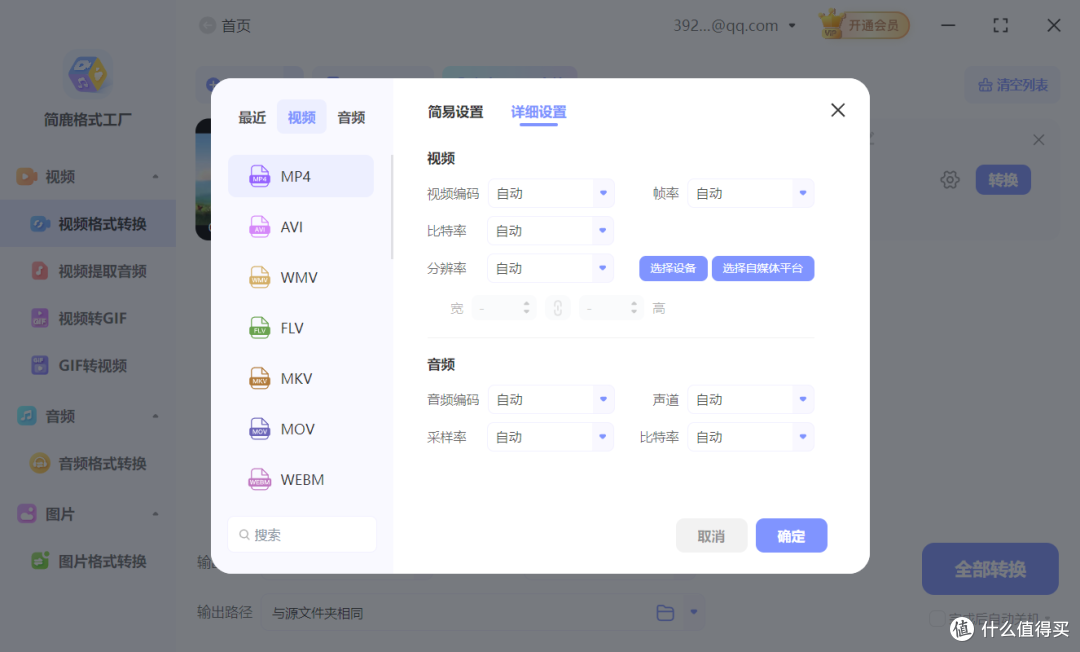Screen dimensions: 1080x652
Task: Open the 音频编码 dropdown
Action: (551, 399)
